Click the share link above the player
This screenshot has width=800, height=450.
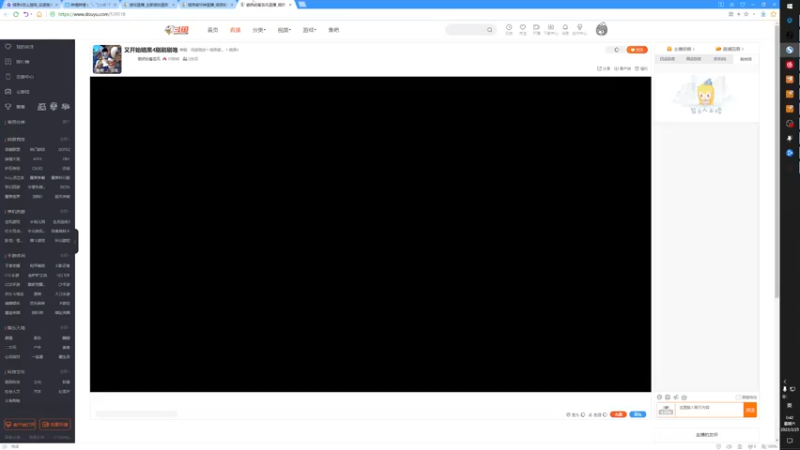[604, 68]
